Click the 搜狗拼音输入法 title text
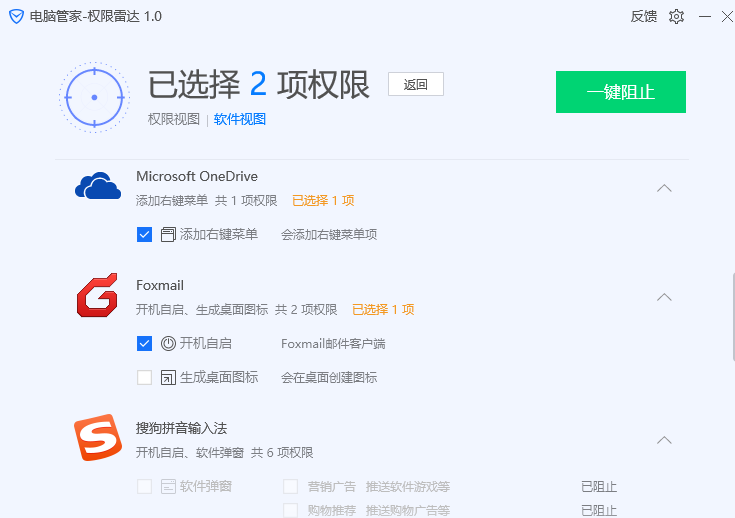This screenshot has height=518, width=735. tap(181, 428)
